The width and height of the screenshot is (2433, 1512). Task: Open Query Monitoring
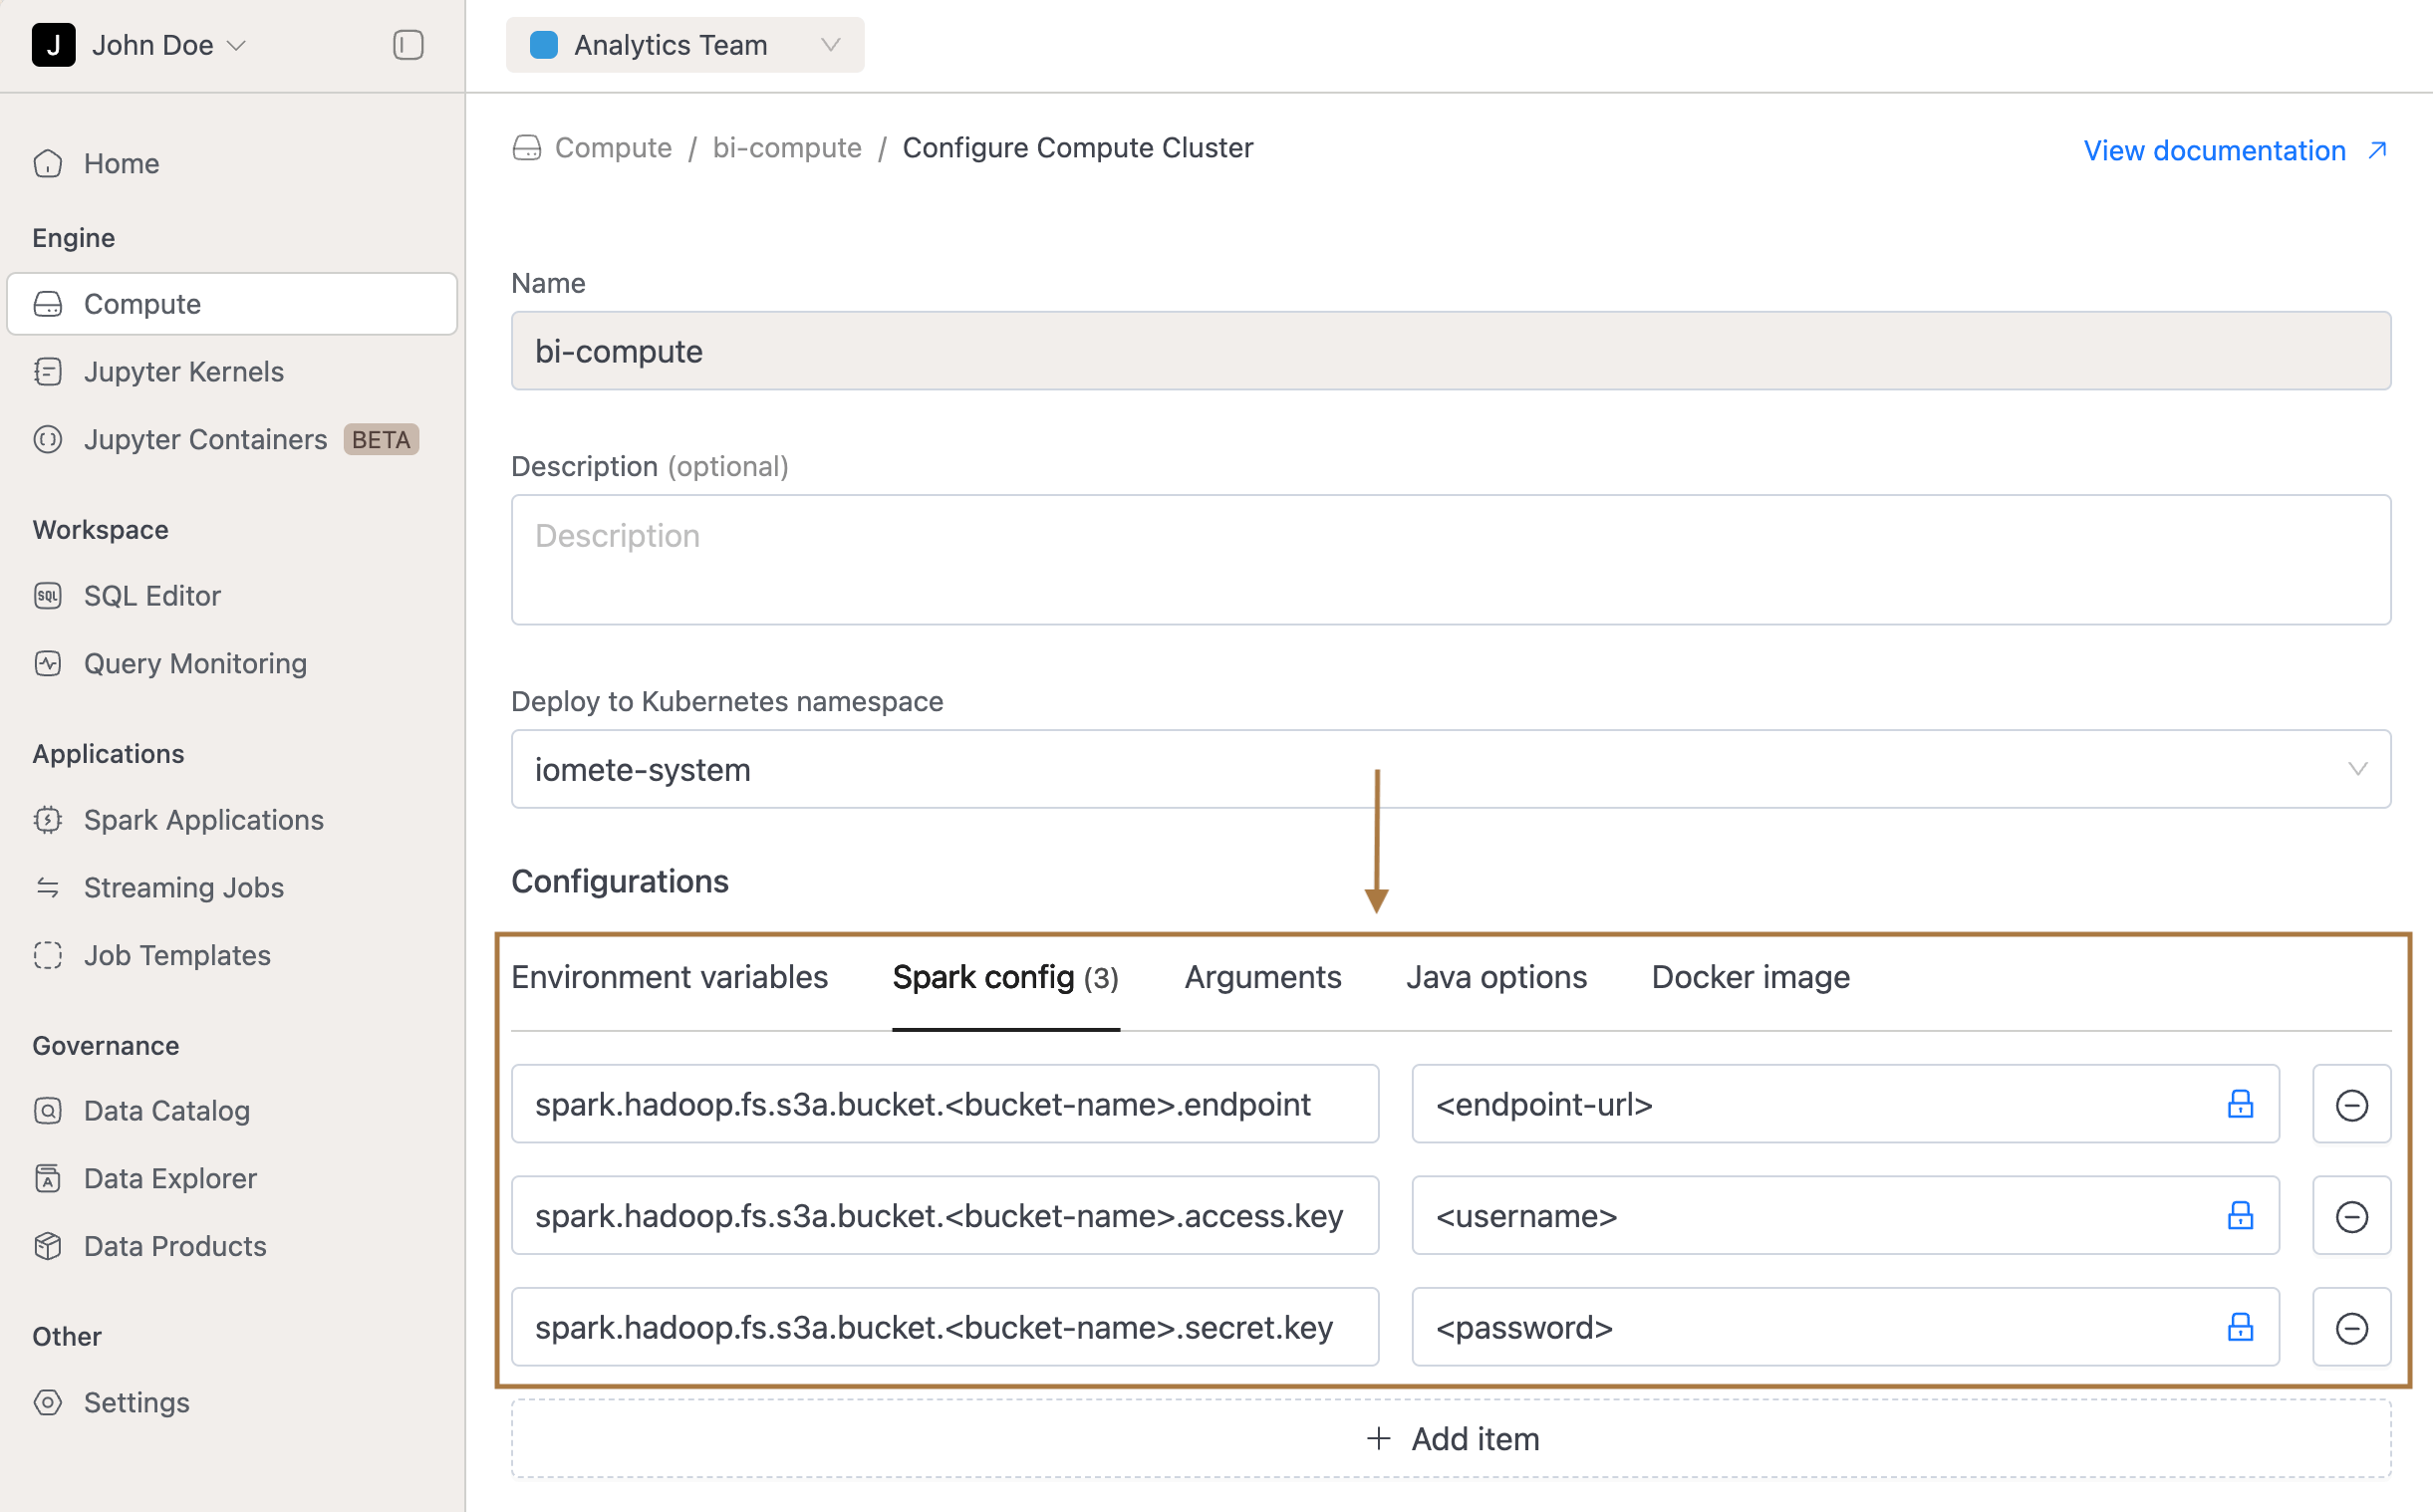coord(194,663)
